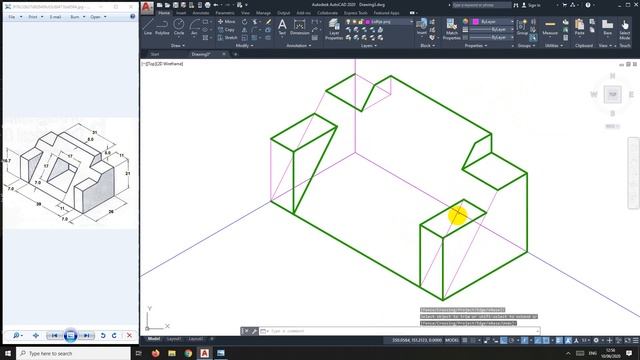Toggle layer freeze sun icon
This screenshot has height=360, width=640.
pos(354,22)
